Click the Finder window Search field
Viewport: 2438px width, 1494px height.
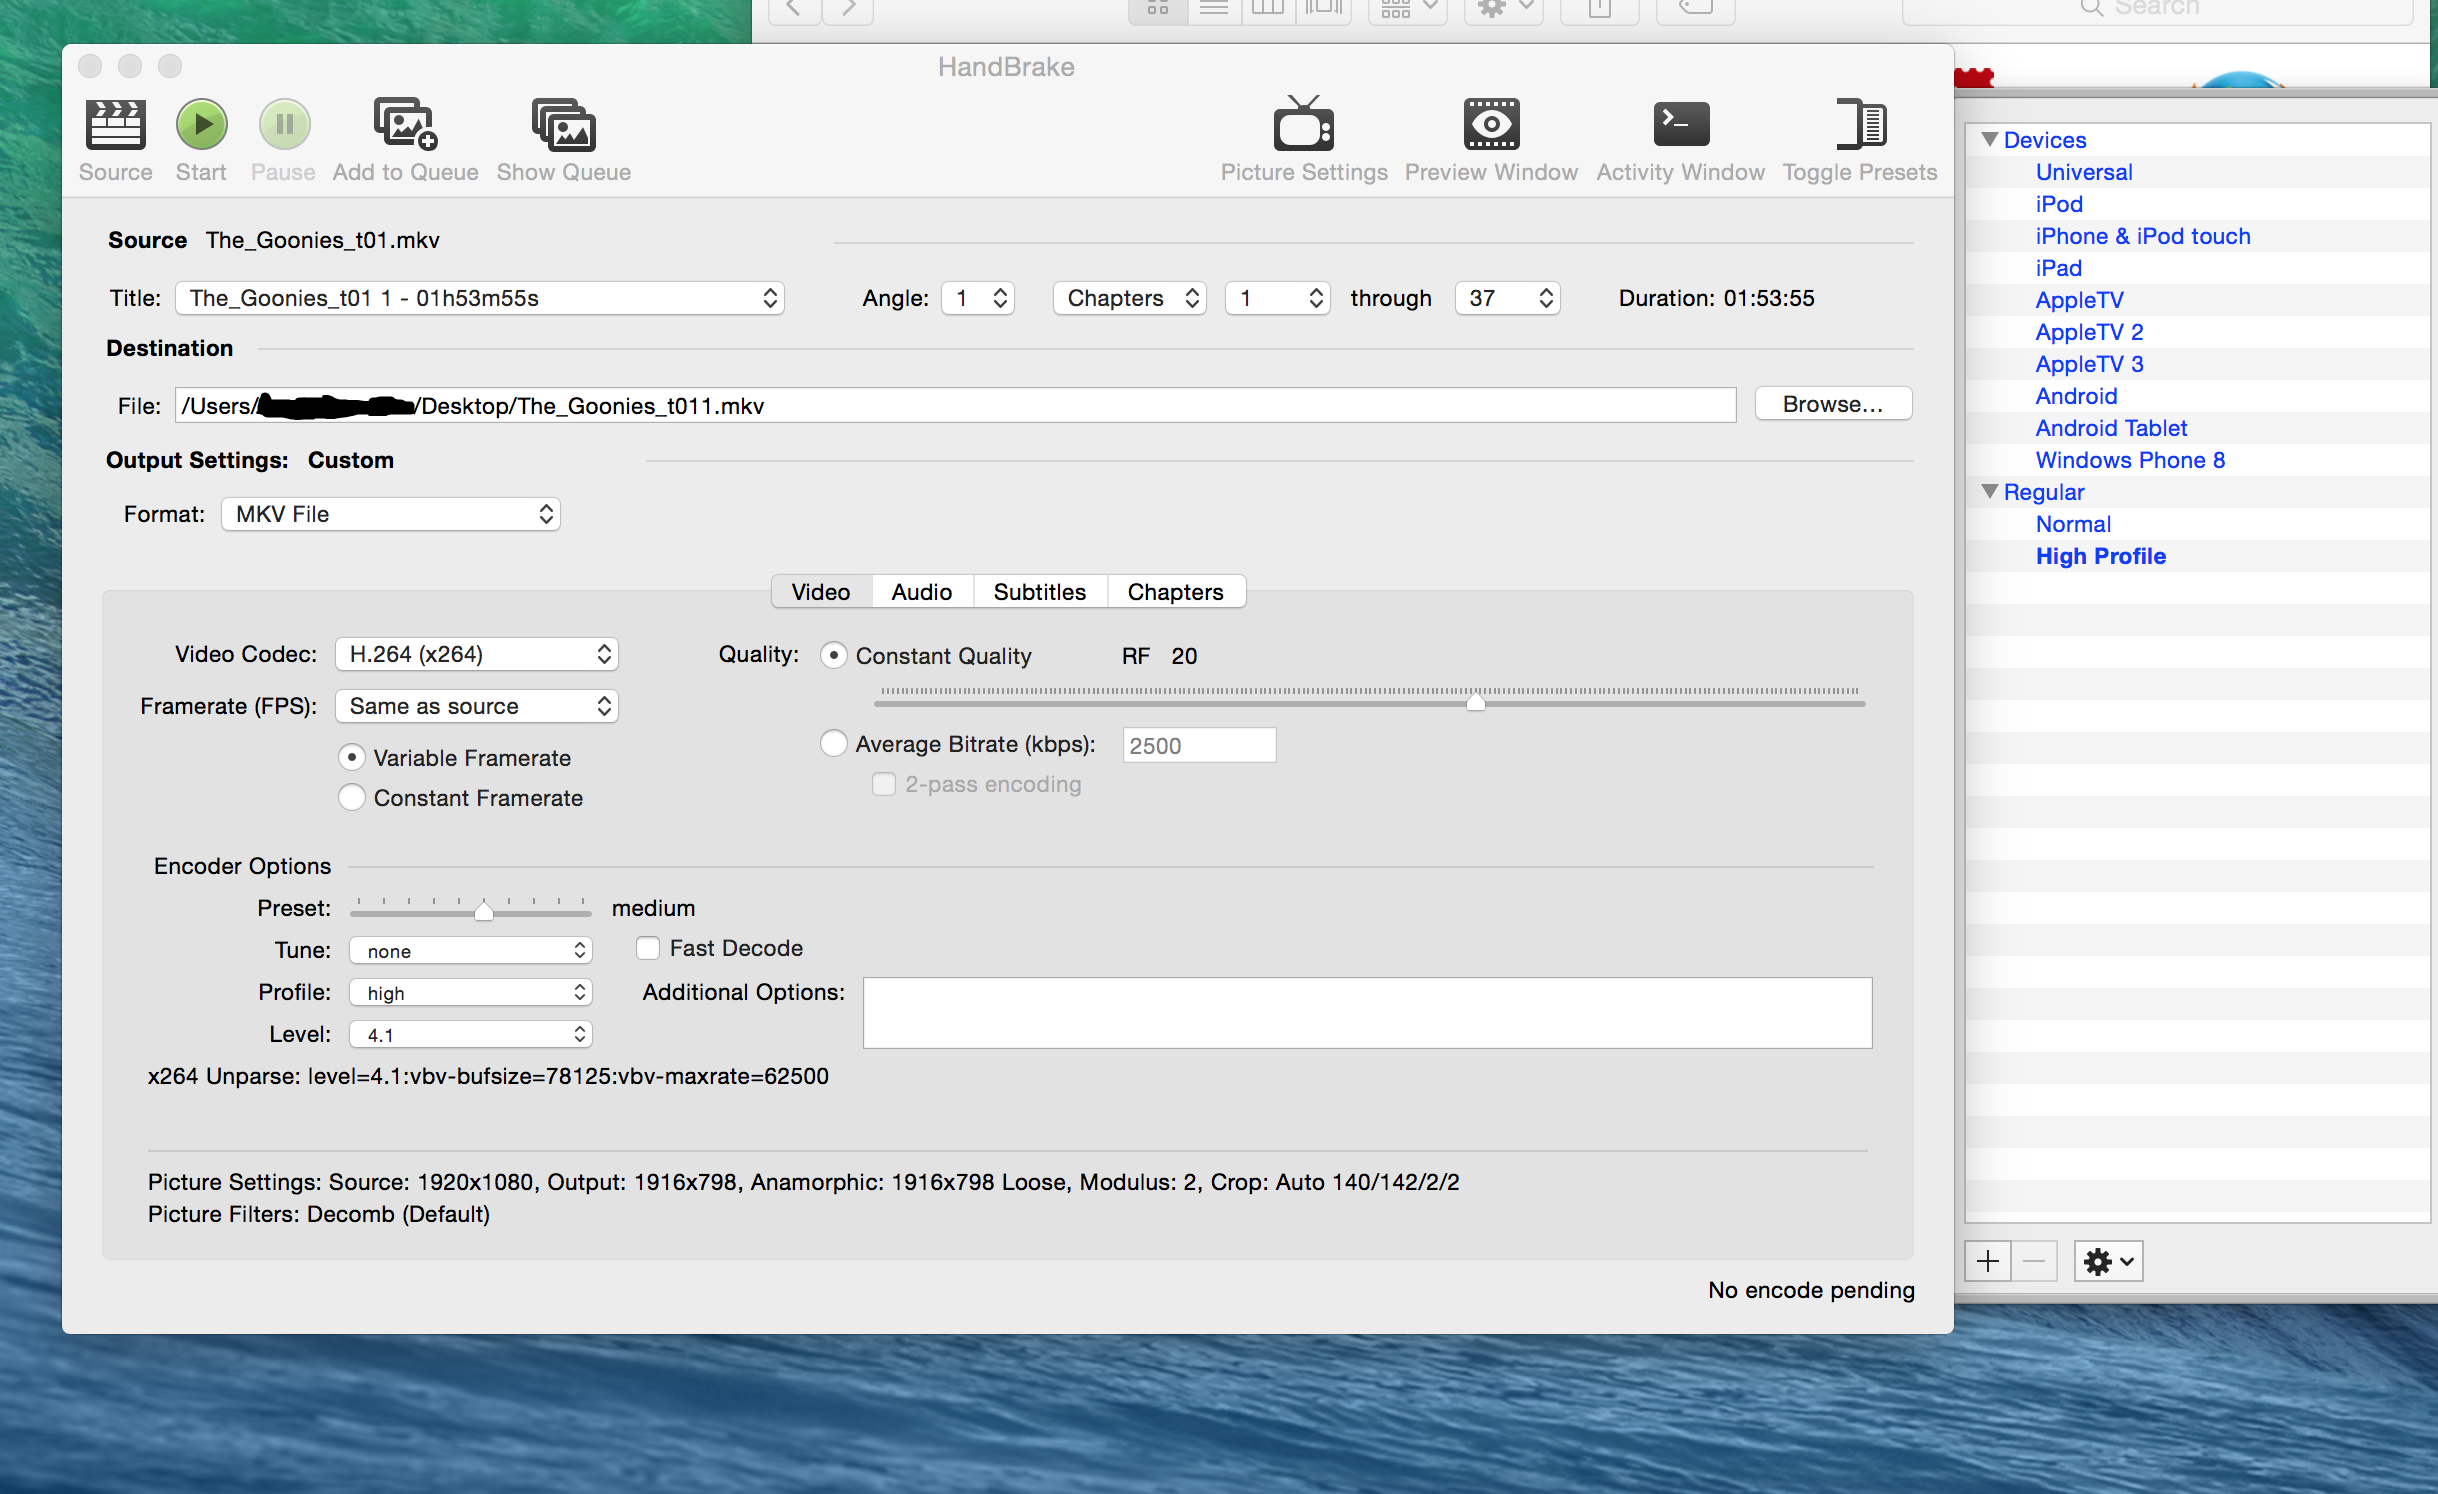tap(2158, 10)
